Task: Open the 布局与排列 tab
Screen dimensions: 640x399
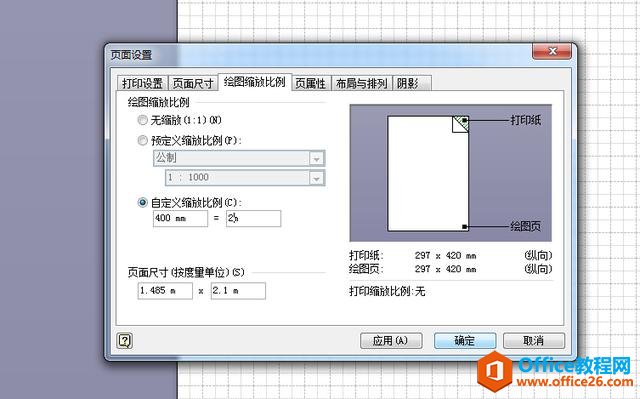Action: point(362,83)
